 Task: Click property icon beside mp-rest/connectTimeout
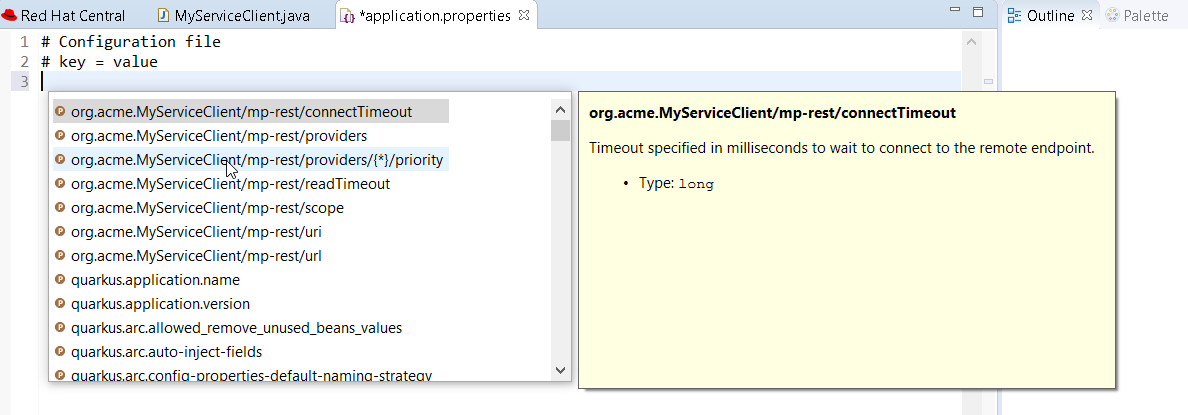tap(61, 111)
